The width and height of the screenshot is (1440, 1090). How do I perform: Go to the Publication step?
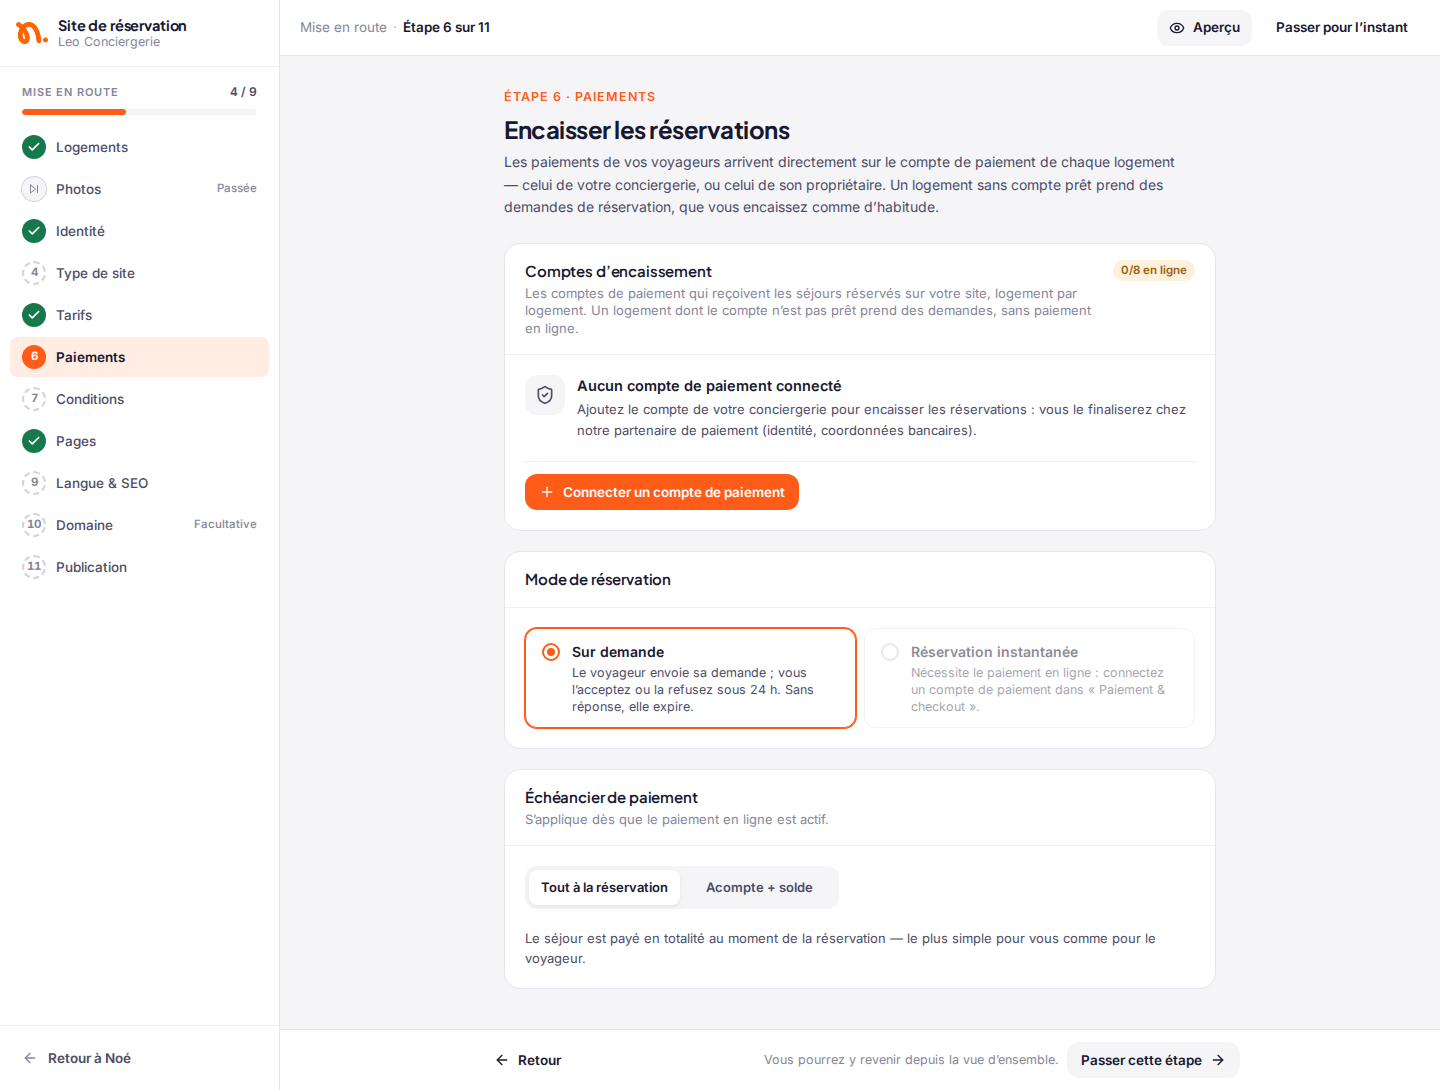click(139, 567)
